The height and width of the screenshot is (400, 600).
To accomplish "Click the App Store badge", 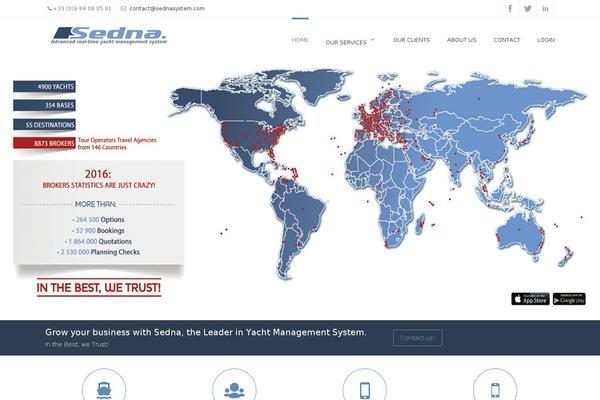I will pyautogui.click(x=530, y=299).
